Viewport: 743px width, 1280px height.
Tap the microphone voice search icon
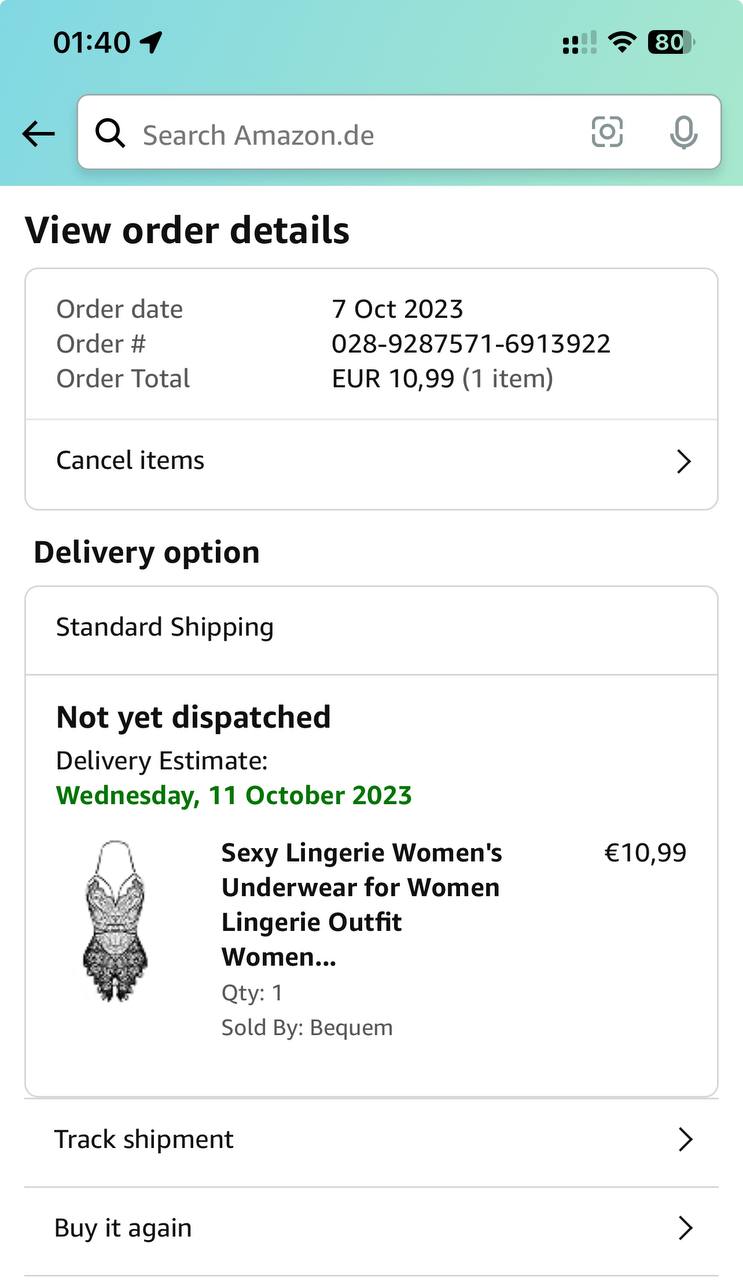684,132
